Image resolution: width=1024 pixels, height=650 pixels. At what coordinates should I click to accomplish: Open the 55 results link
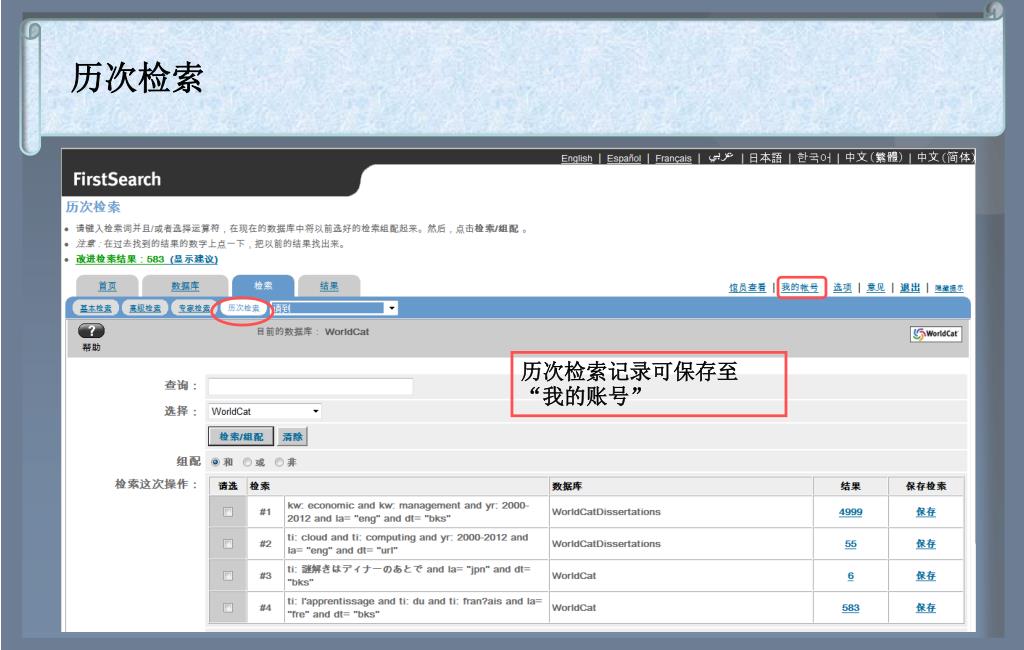tap(850, 544)
